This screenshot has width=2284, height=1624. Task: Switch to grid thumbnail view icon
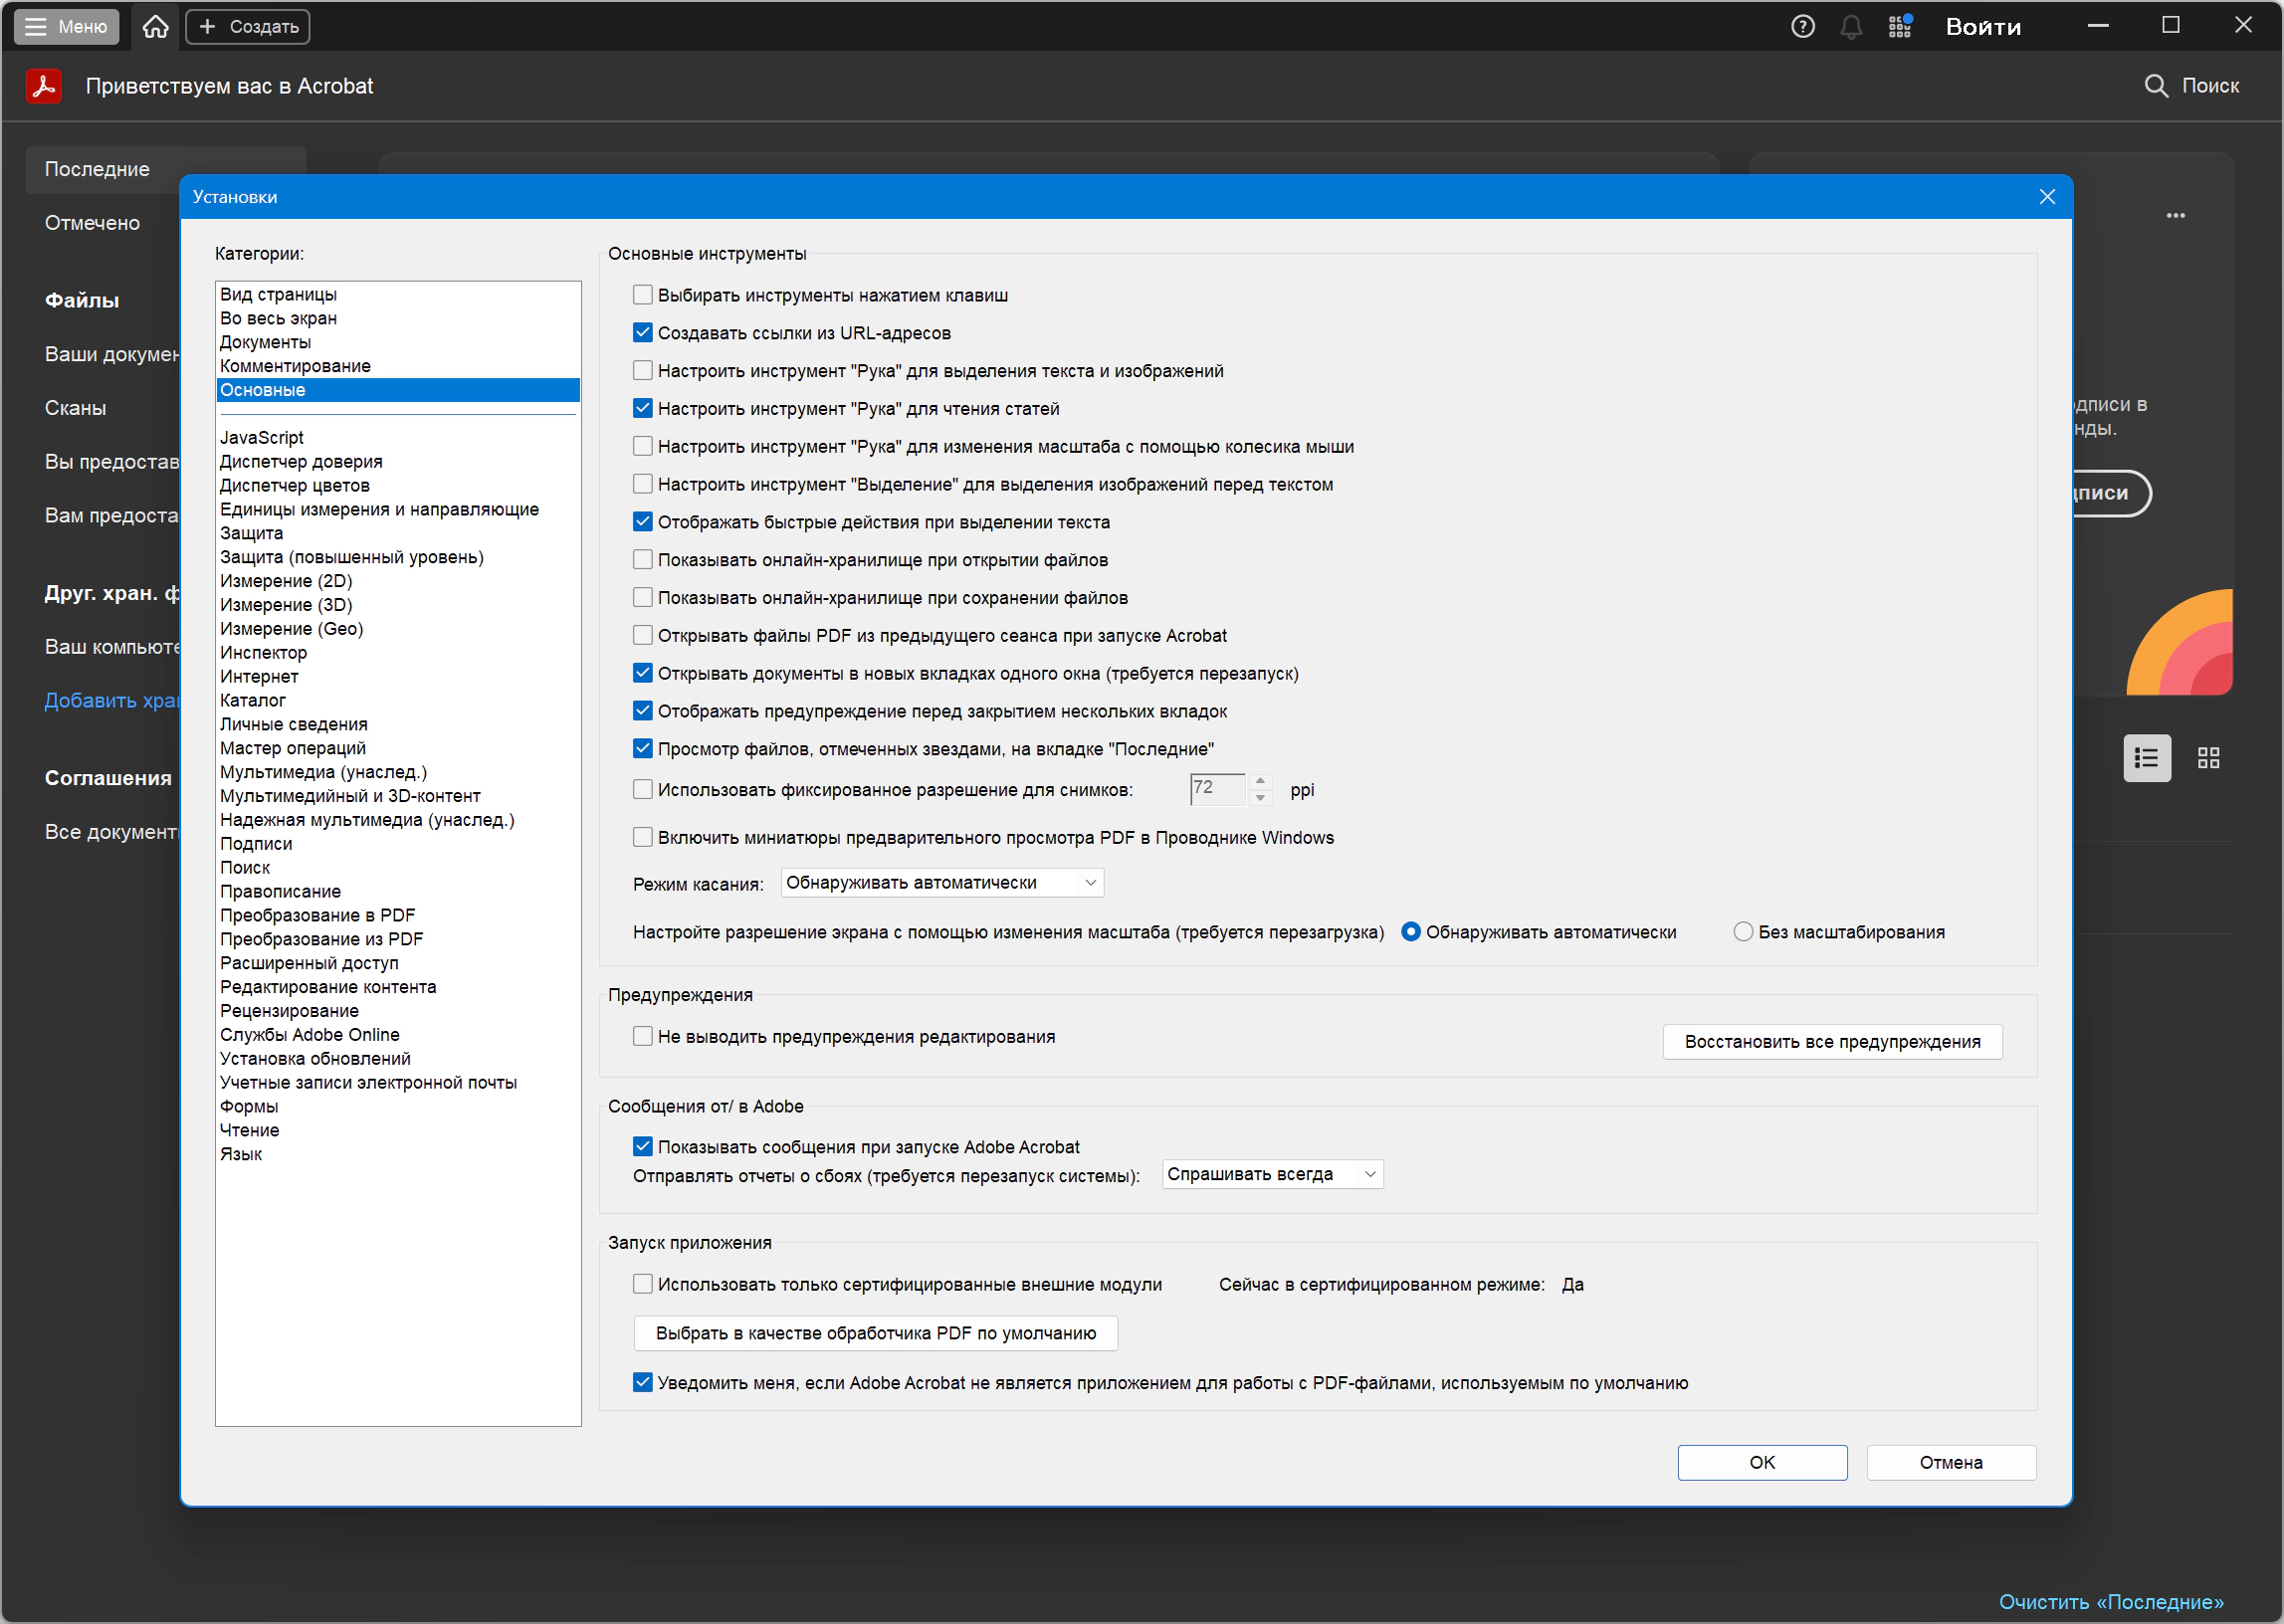pyautogui.click(x=2208, y=758)
